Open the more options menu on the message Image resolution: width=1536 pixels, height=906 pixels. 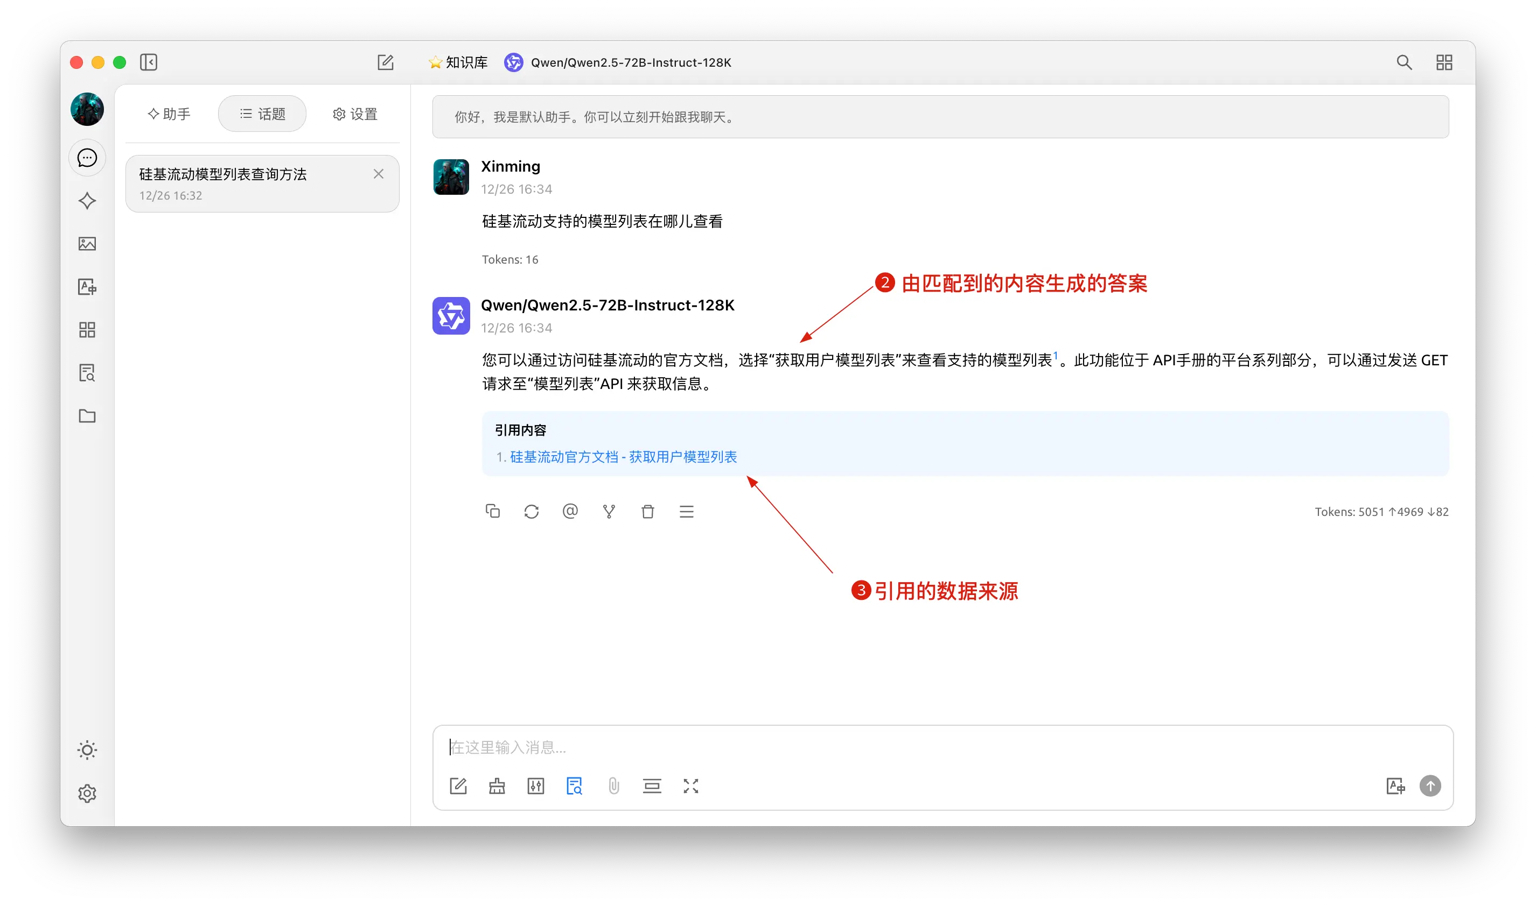pyautogui.click(x=687, y=511)
